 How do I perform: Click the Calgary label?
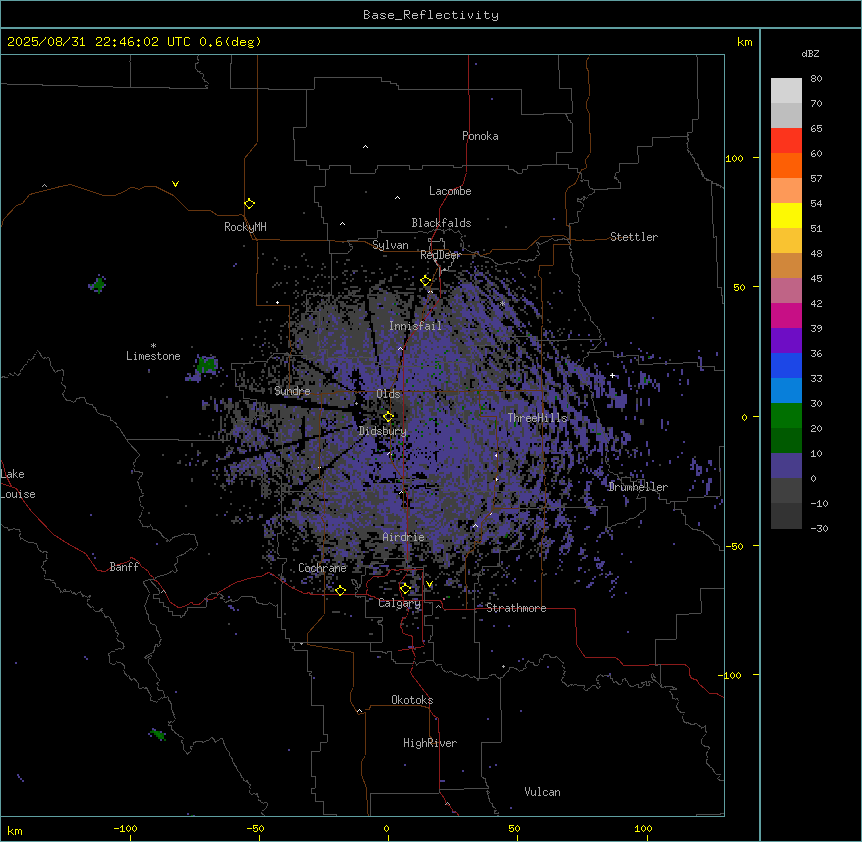pos(400,603)
